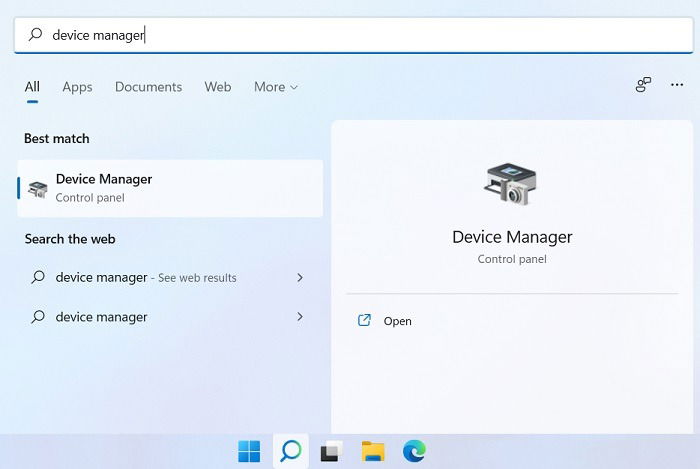Click the large Device Manager preview icon
The image size is (700, 469).
click(511, 184)
